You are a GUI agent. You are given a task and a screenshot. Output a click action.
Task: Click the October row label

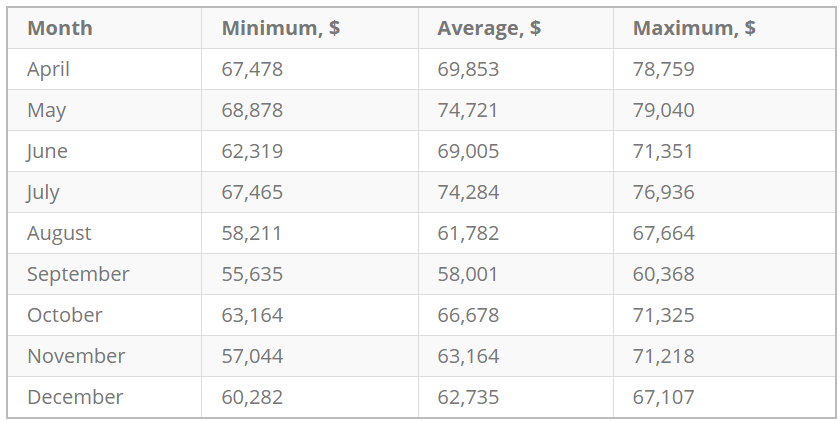[x=64, y=315]
